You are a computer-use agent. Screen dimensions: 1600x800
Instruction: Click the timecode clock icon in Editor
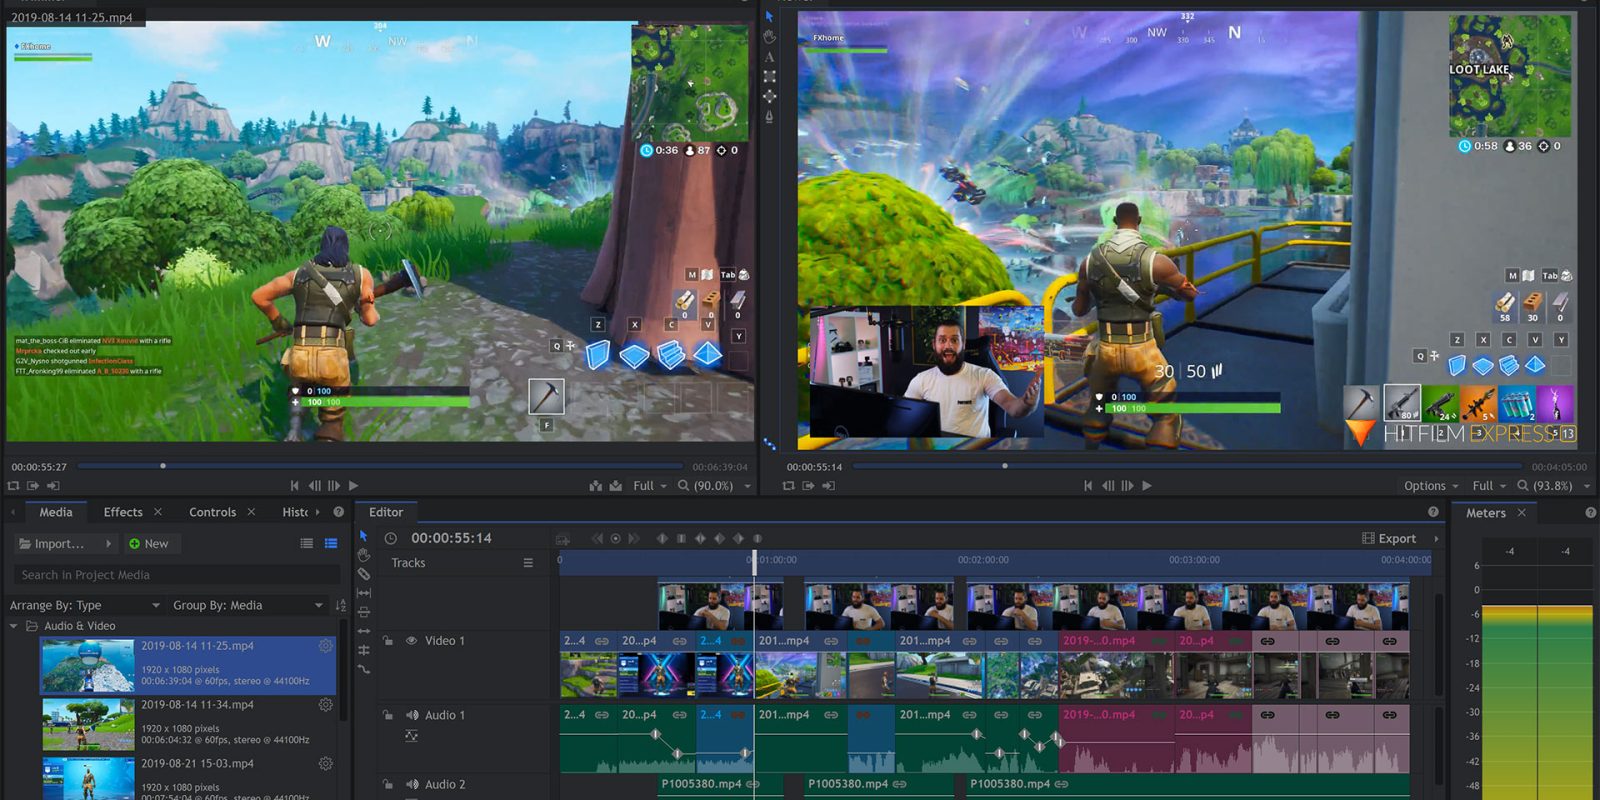(391, 538)
